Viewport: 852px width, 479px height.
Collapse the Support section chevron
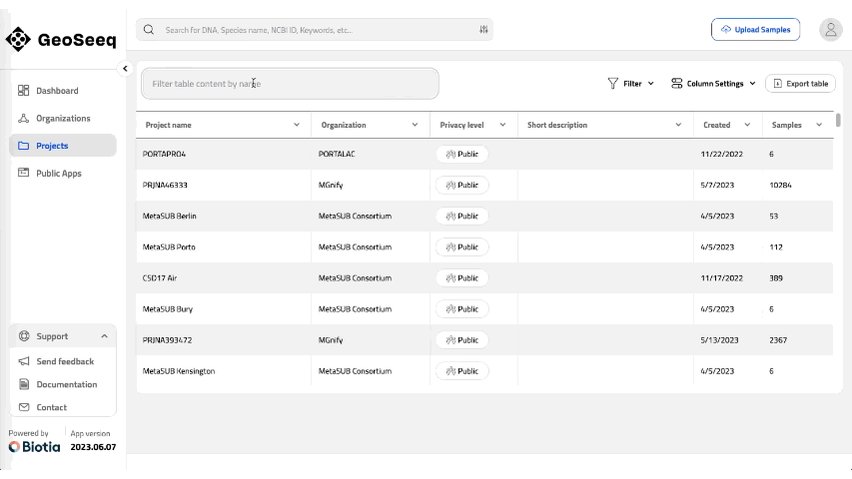104,336
